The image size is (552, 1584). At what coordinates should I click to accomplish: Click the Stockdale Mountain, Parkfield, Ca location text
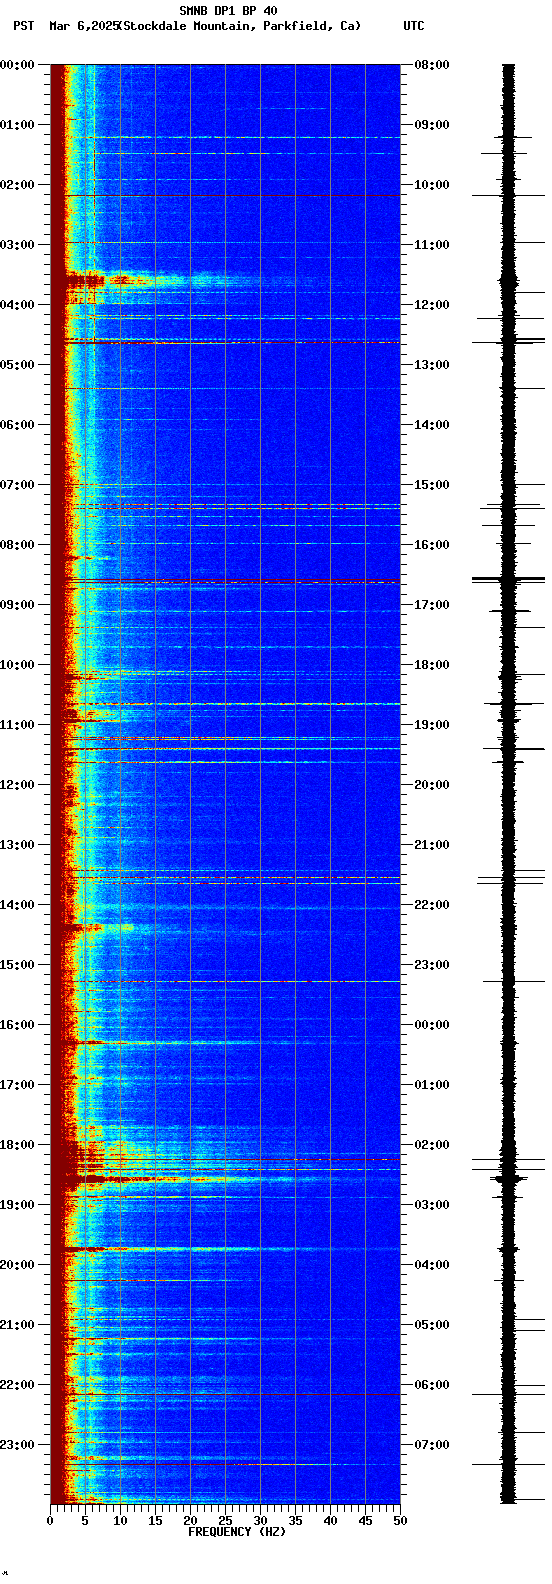click(x=239, y=26)
